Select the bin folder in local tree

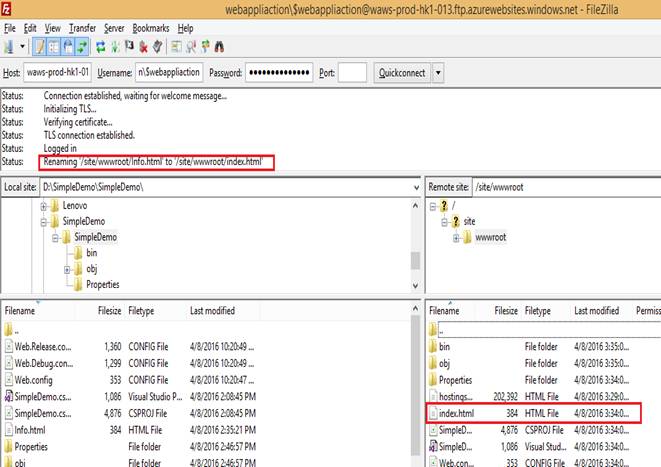pyautogui.click(x=91, y=253)
